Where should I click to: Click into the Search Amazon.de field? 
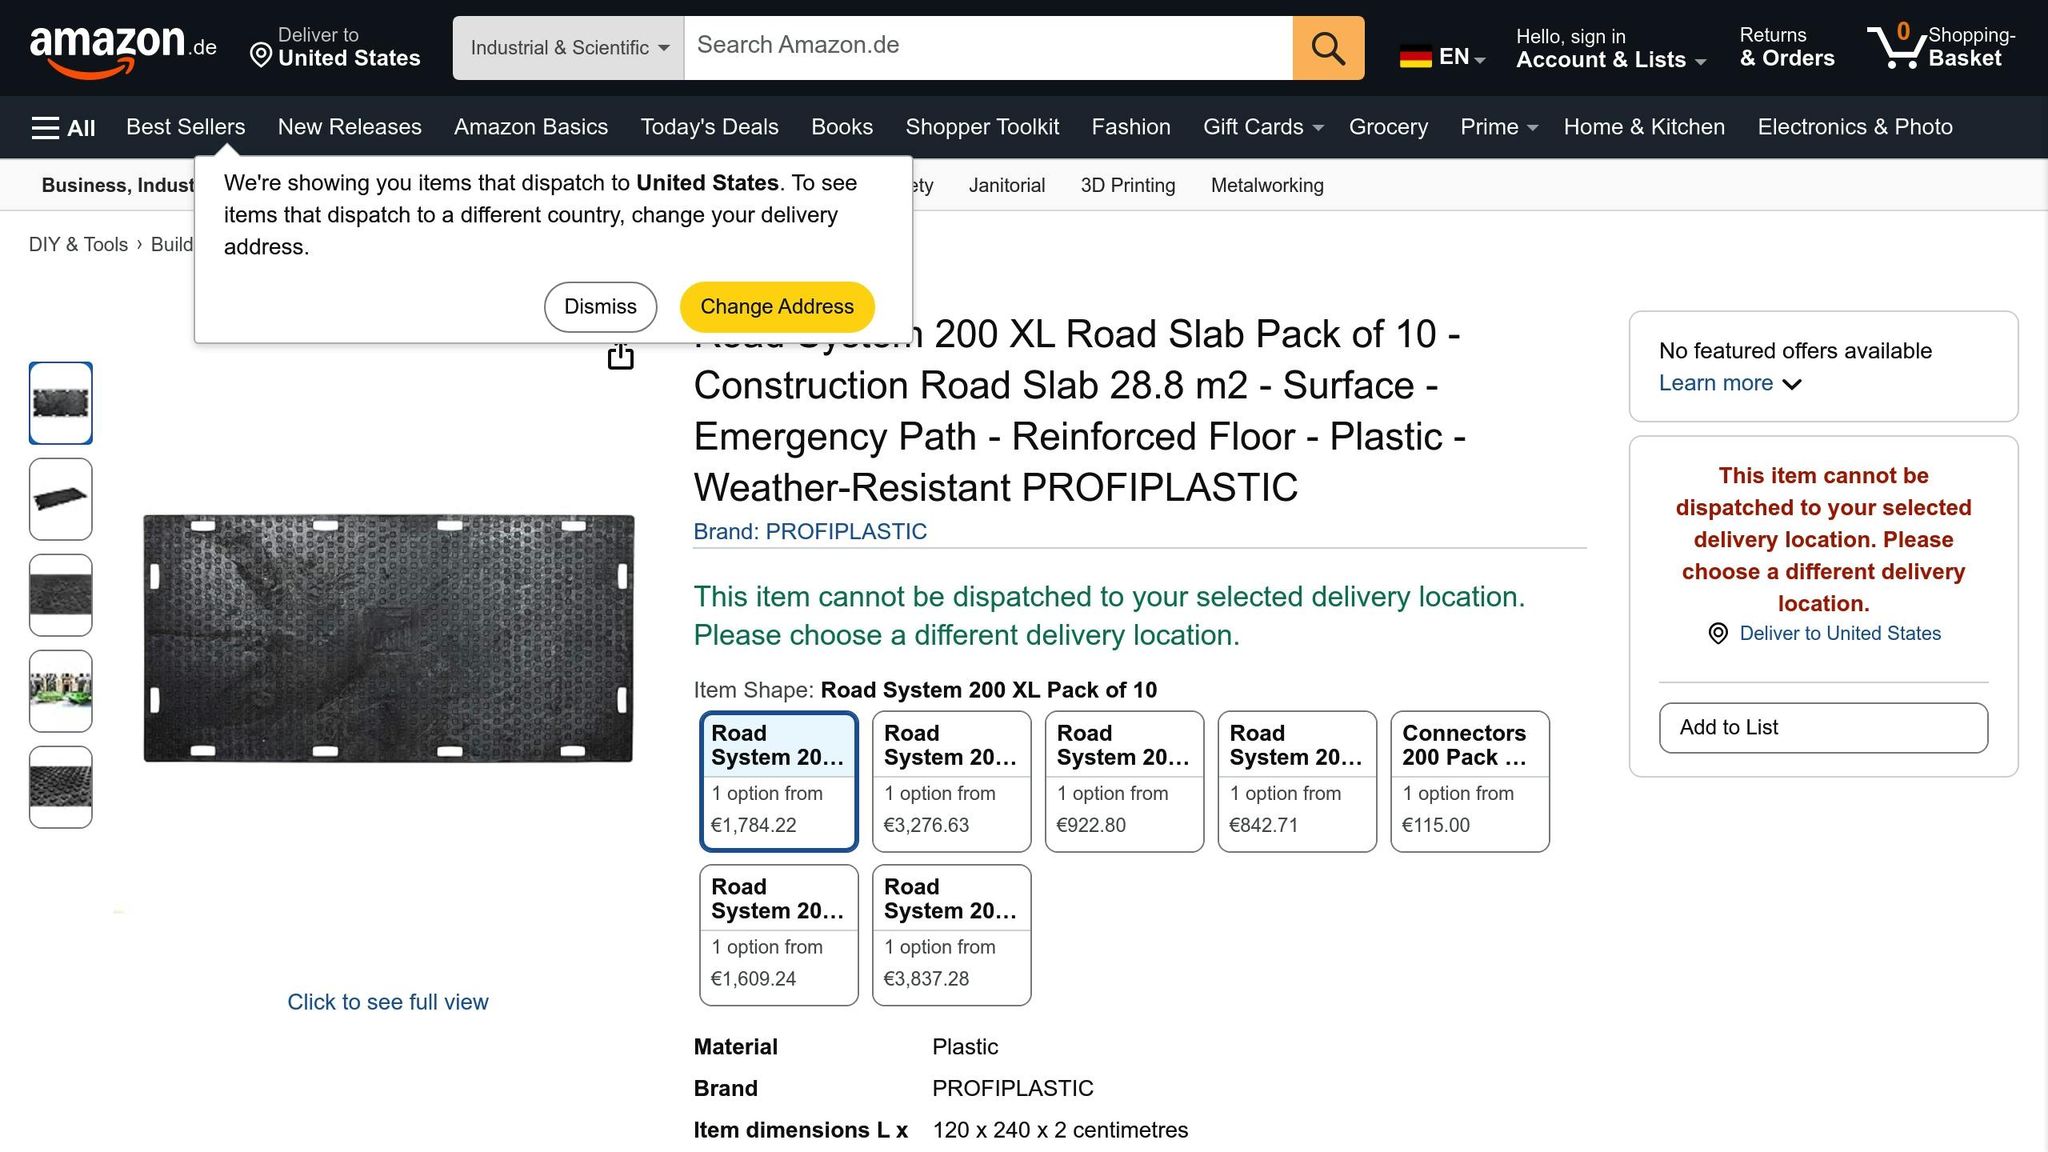[x=988, y=48]
